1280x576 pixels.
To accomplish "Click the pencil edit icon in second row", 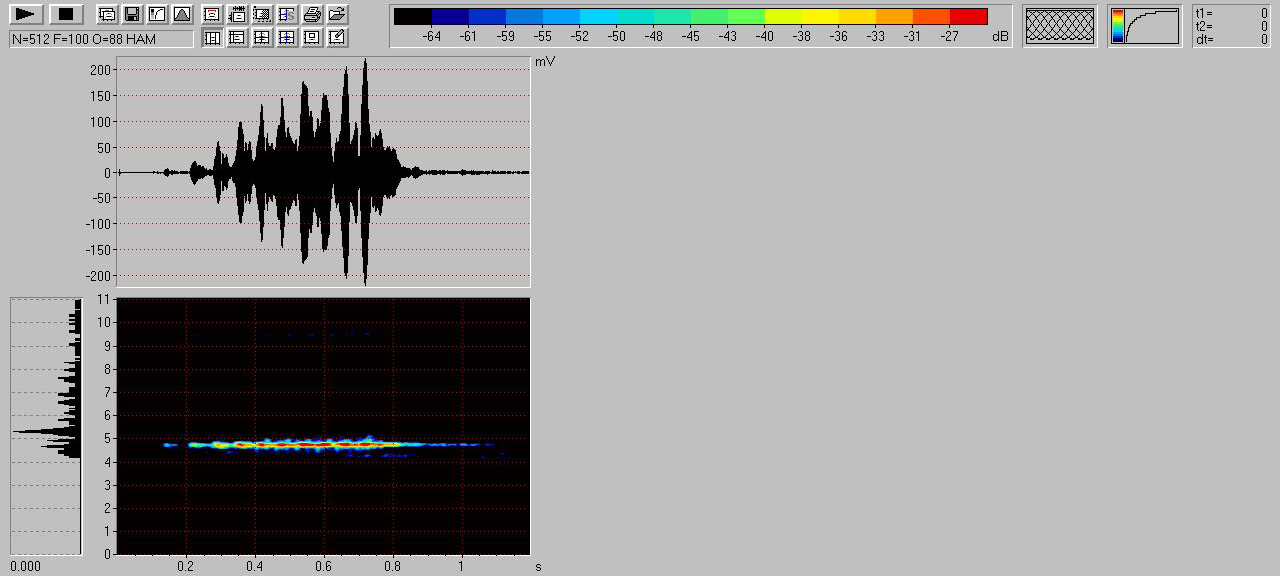I will pos(337,38).
